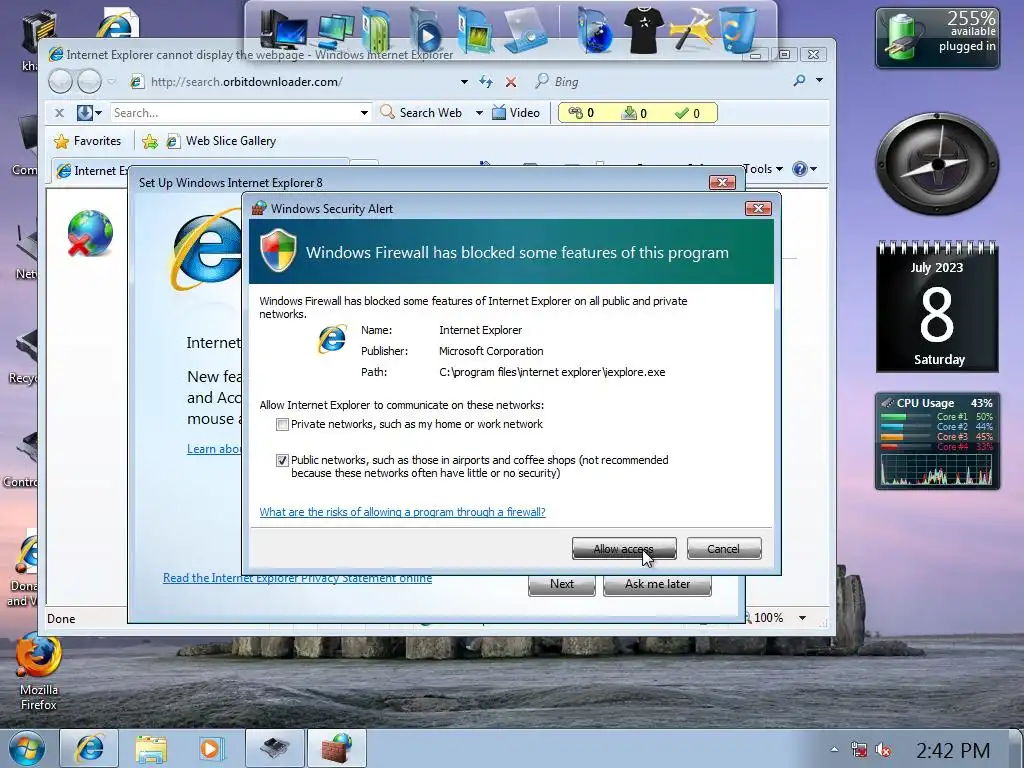Open the media player folder in dock
Screen dimensions: 1024x768
click(426, 30)
